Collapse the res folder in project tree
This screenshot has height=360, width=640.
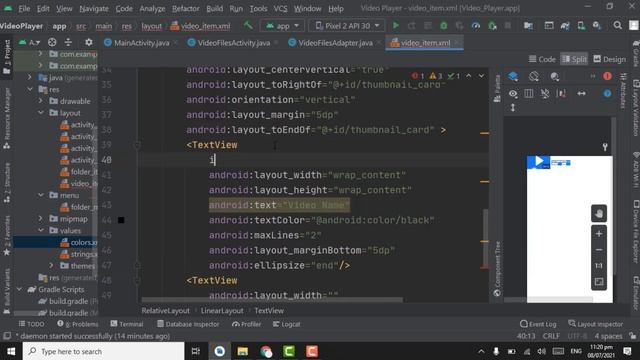coord(30,89)
